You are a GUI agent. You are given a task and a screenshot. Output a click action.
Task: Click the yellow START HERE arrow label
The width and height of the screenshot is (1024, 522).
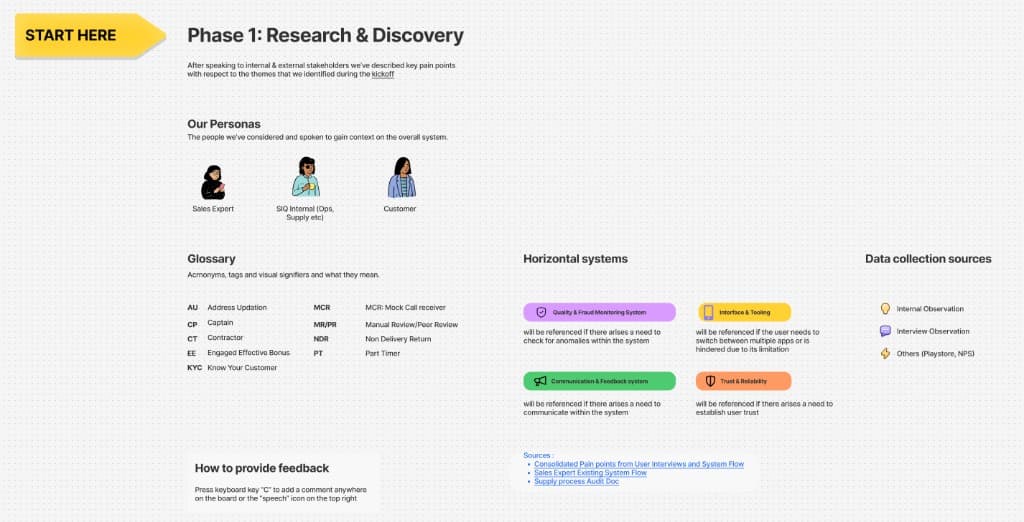tap(89, 35)
